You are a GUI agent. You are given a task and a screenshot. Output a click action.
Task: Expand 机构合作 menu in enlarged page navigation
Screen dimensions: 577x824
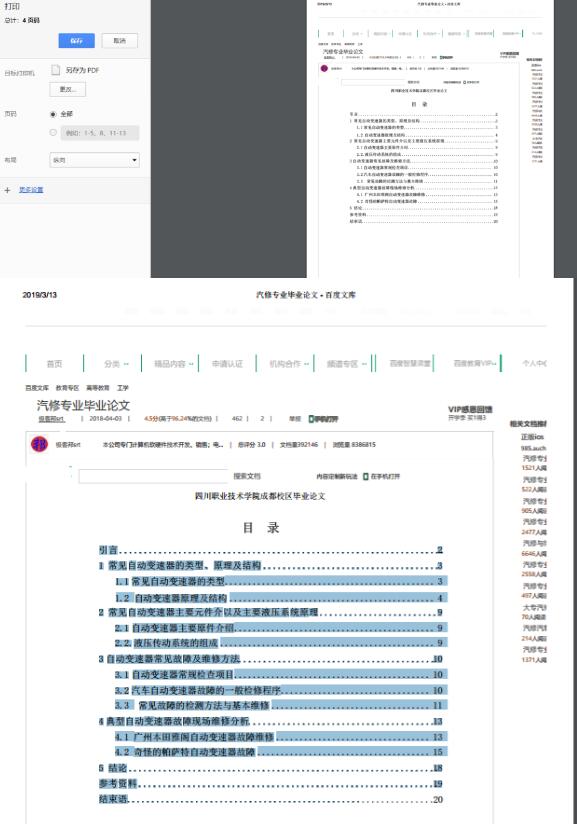coord(289,364)
